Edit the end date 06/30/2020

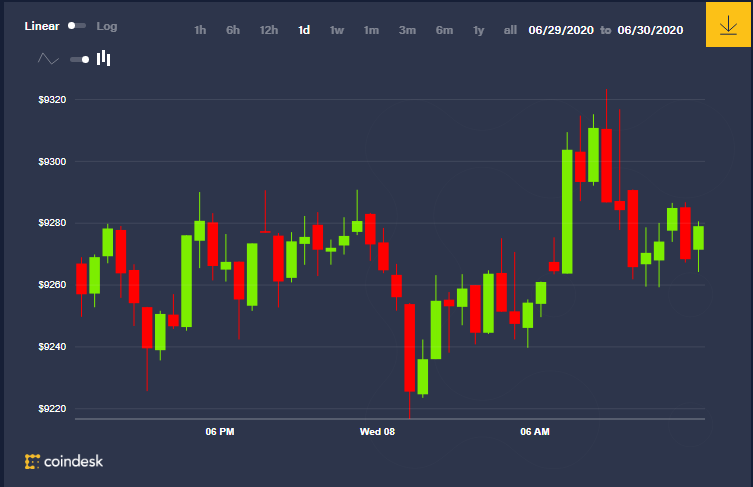(650, 30)
